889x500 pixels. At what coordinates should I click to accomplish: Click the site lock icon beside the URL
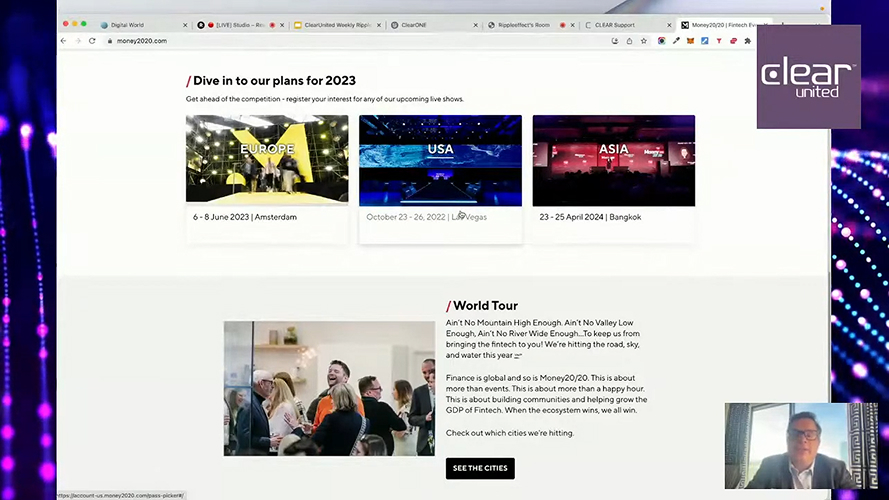[108, 41]
